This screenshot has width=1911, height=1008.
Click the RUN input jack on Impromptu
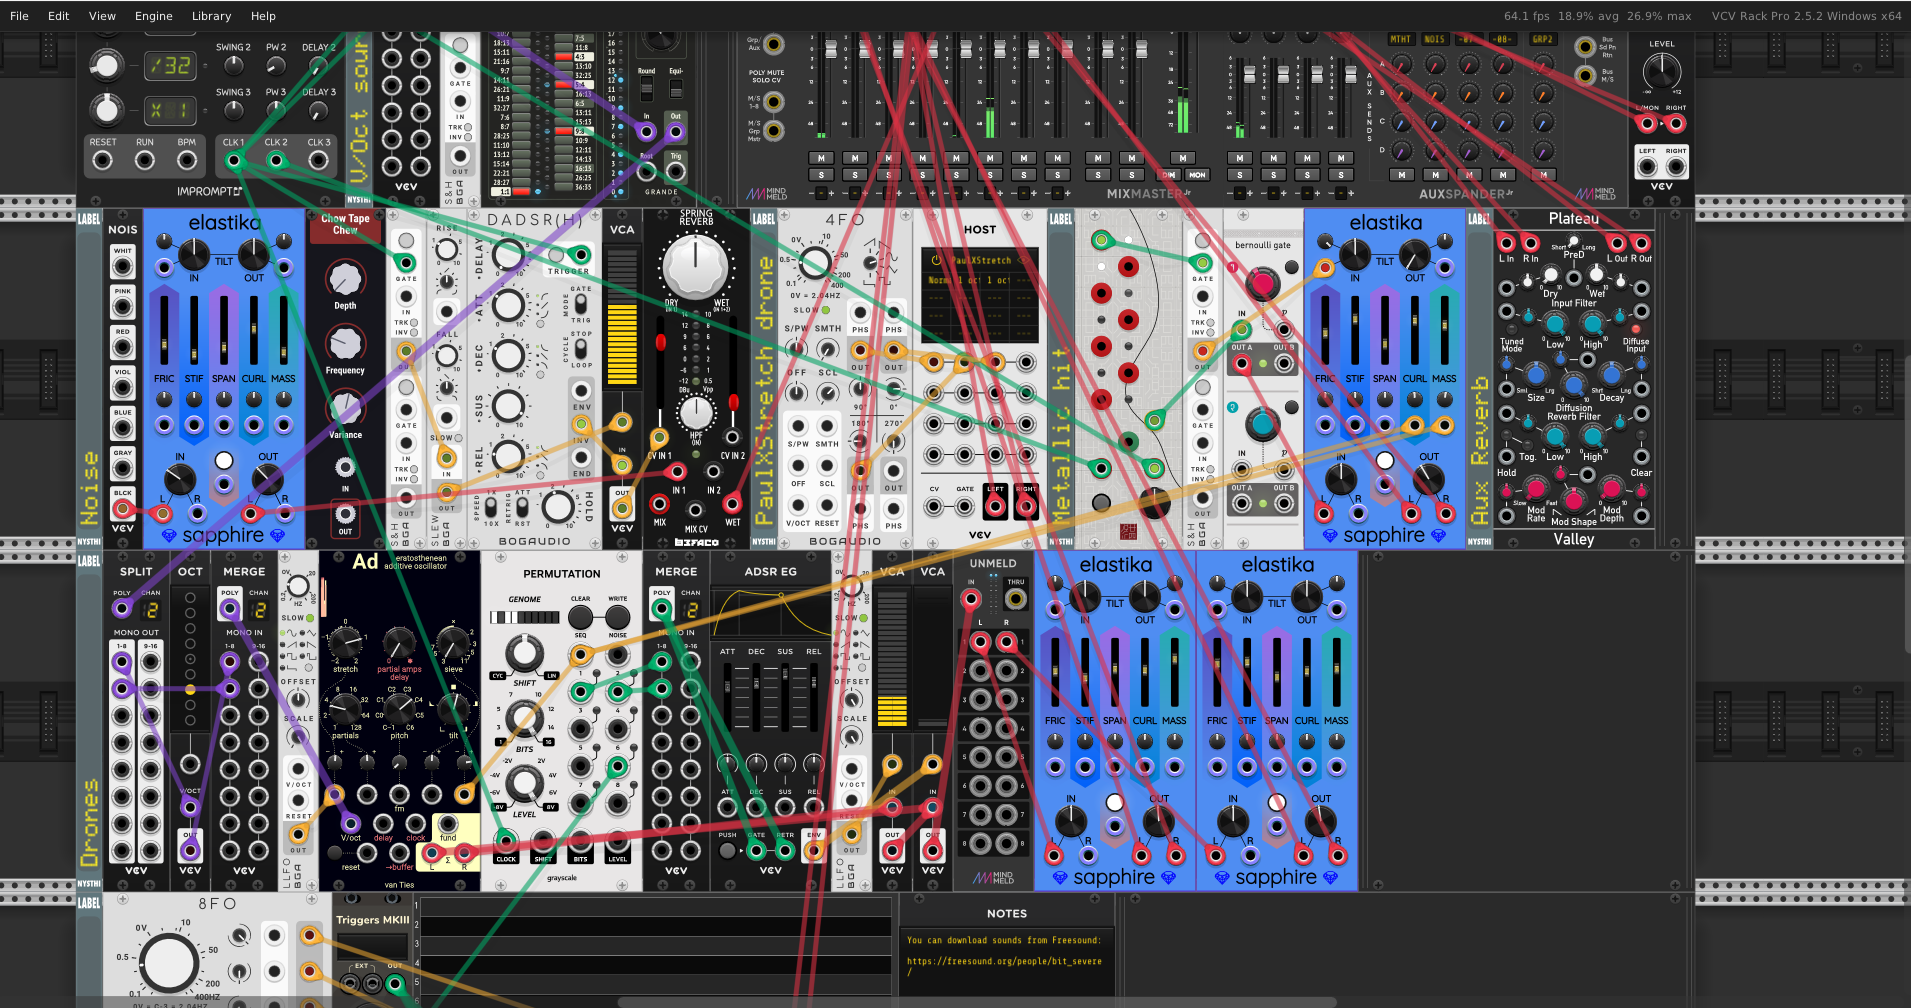coord(145,160)
